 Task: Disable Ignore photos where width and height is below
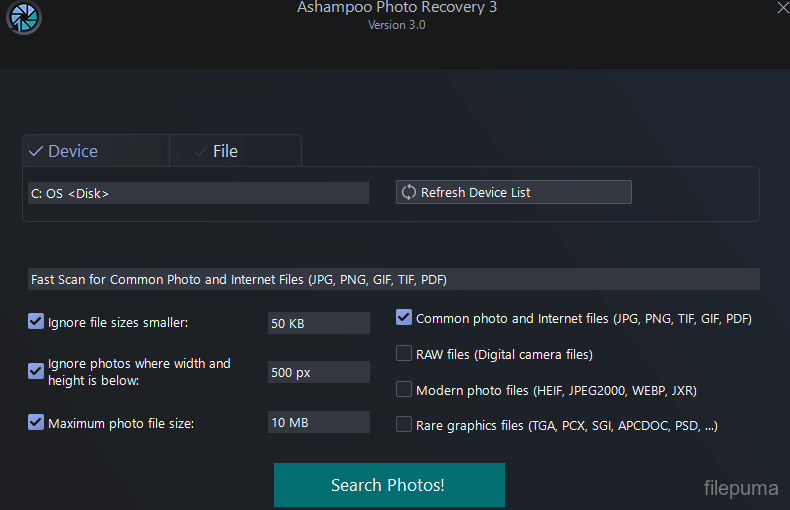click(x=36, y=371)
